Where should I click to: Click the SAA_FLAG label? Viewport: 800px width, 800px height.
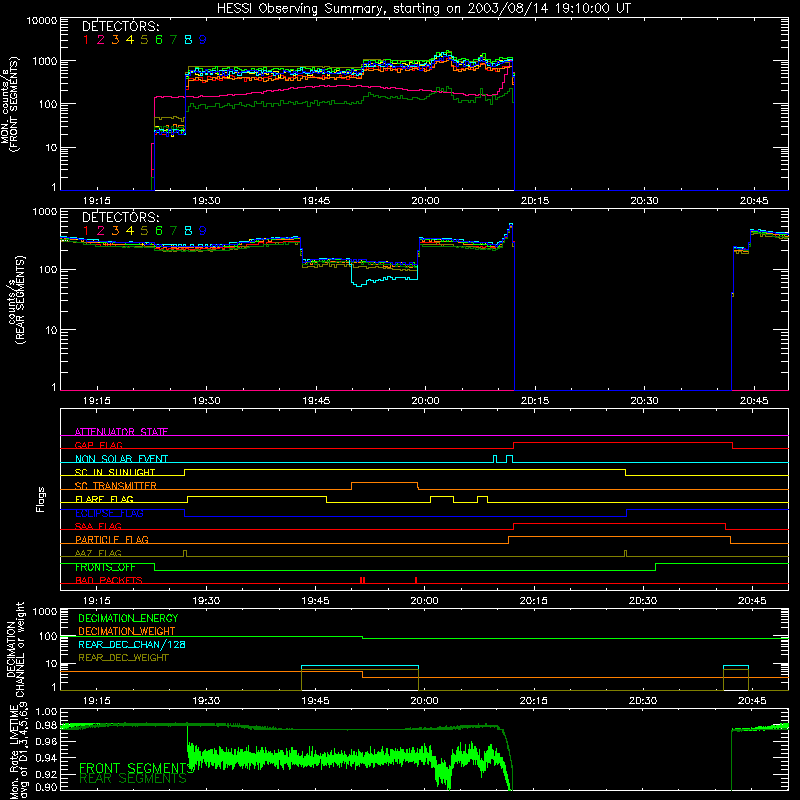[x=98, y=526]
